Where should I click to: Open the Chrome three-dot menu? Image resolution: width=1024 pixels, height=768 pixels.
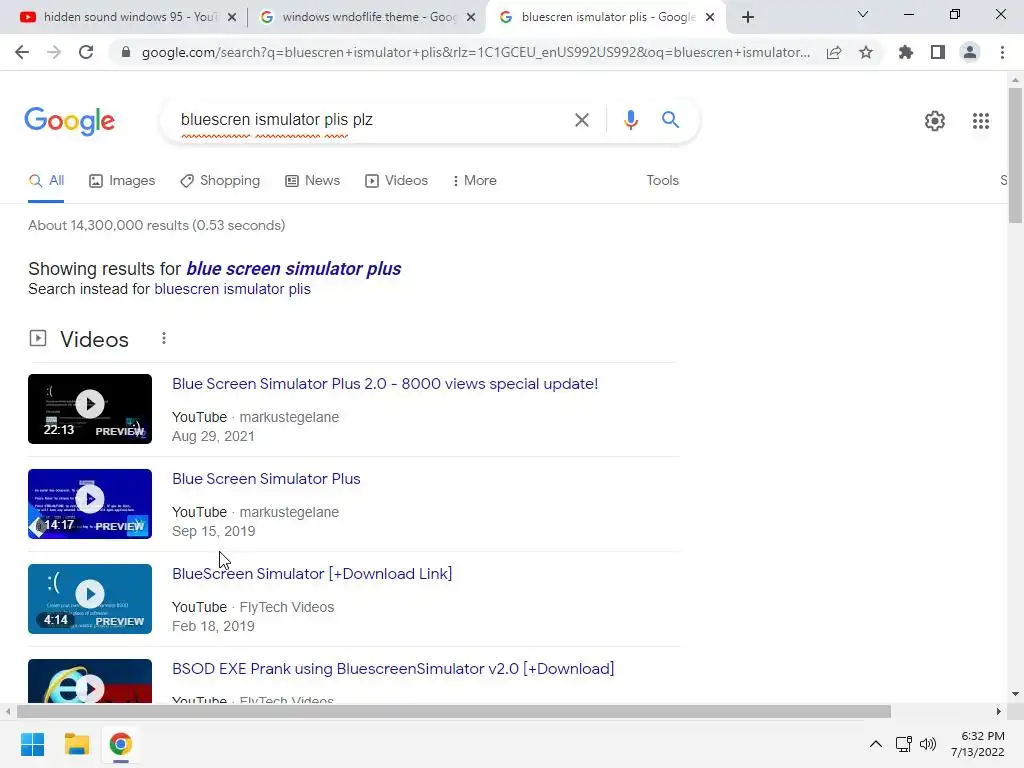tap(1002, 52)
